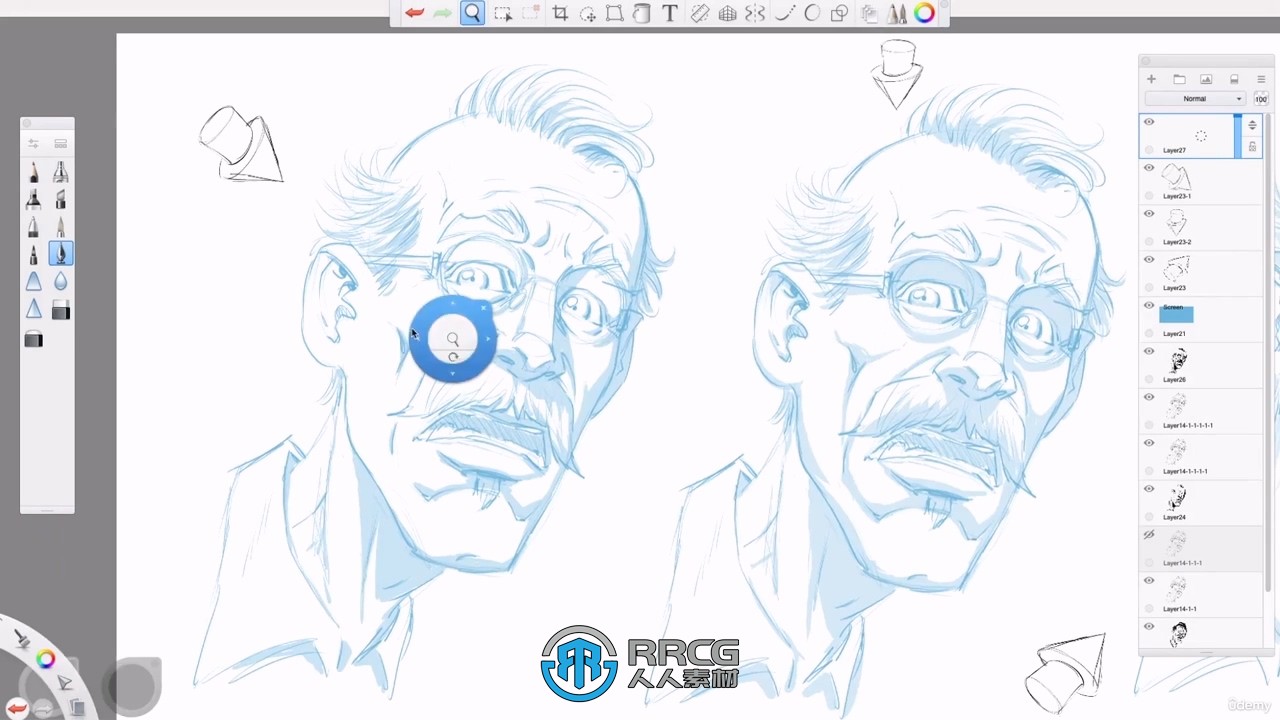This screenshot has width=1280, height=720.
Task: Open the Layer Editor window icon
Action: (869, 13)
